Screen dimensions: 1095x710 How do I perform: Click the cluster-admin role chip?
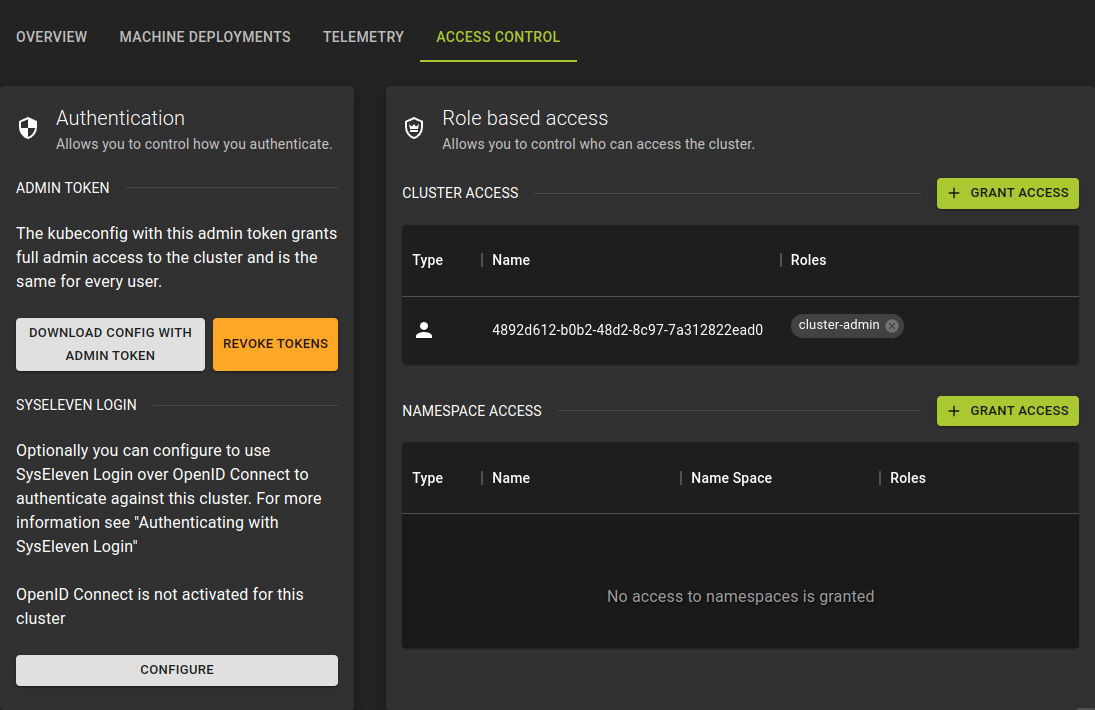(840, 325)
